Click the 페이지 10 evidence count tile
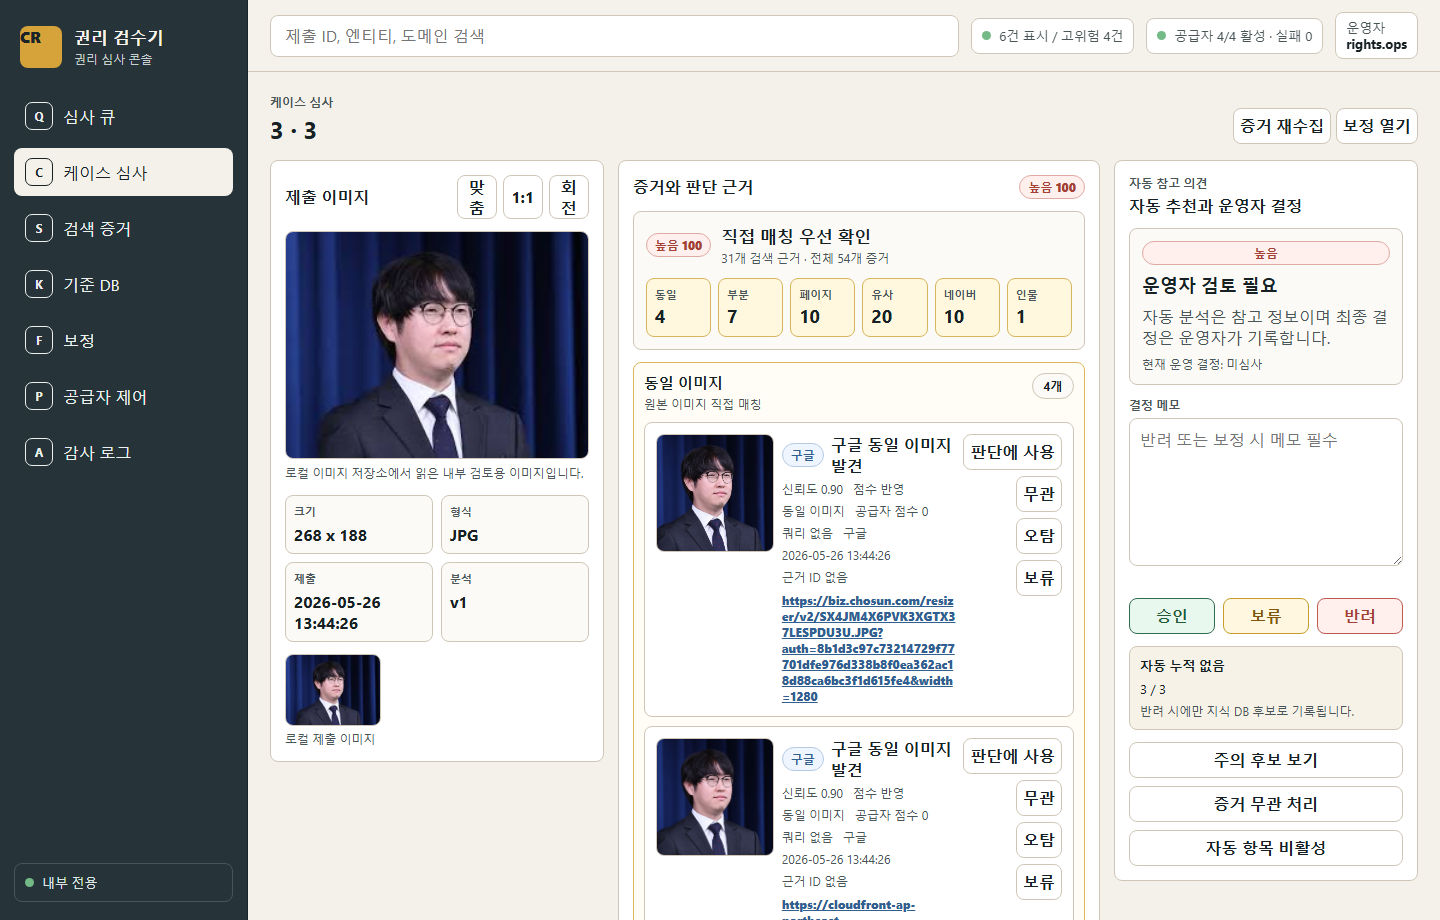1440x920 pixels. click(823, 307)
